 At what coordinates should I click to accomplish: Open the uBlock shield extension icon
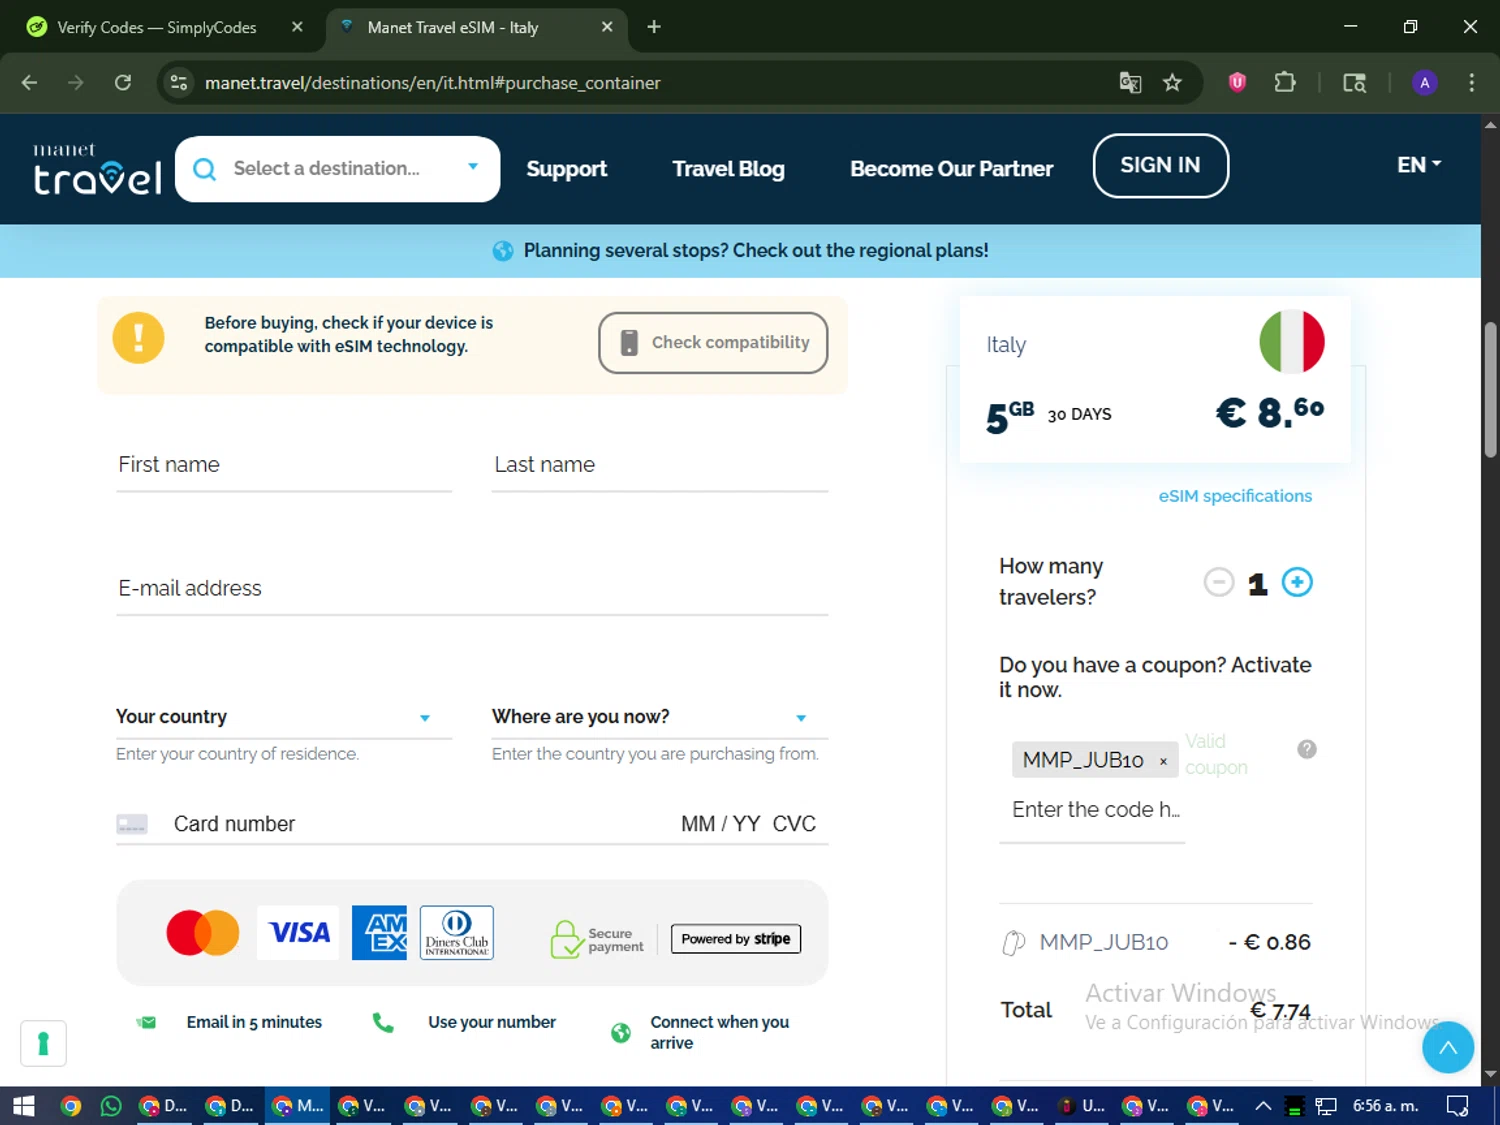pyautogui.click(x=1237, y=82)
